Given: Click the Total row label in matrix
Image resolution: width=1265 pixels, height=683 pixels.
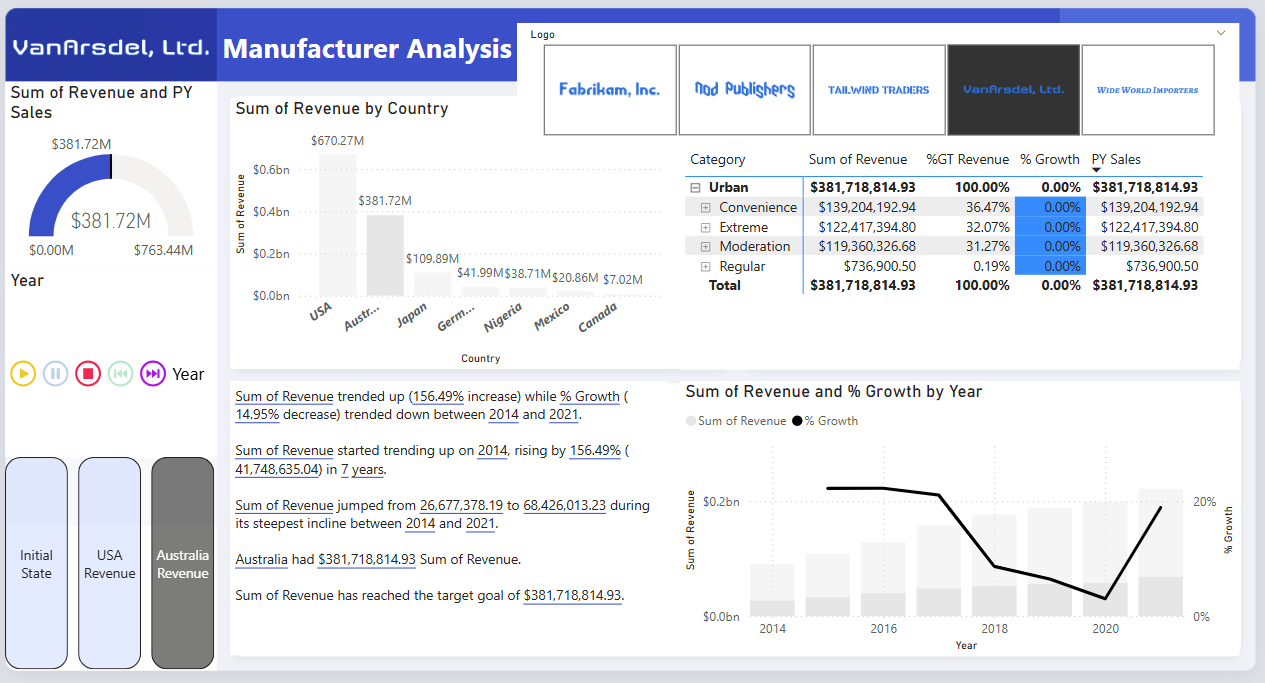Looking at the screenshot, I should (x=725, y=286).
